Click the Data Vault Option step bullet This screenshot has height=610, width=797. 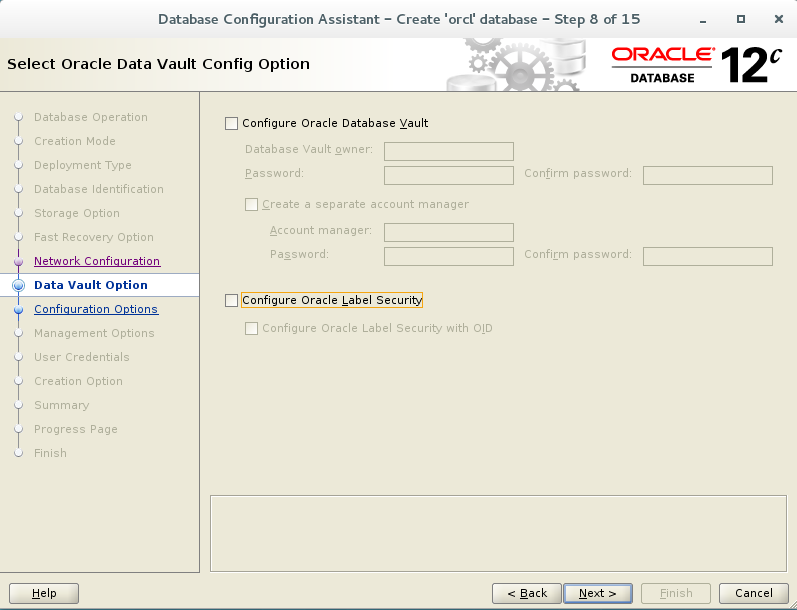18,286
